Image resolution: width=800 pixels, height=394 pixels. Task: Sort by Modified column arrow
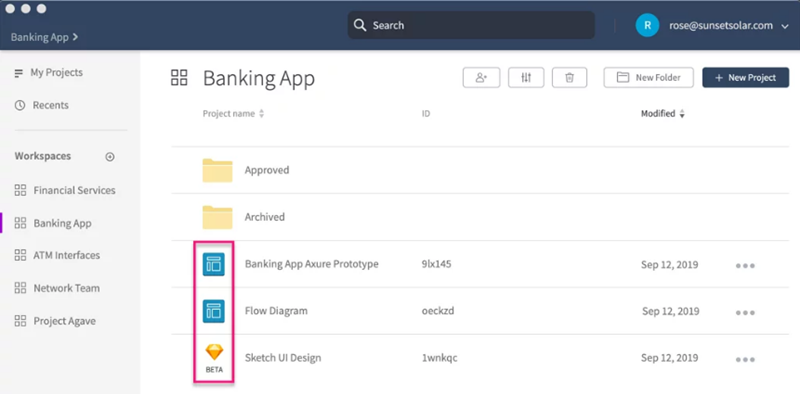click(x=682, y=114)
